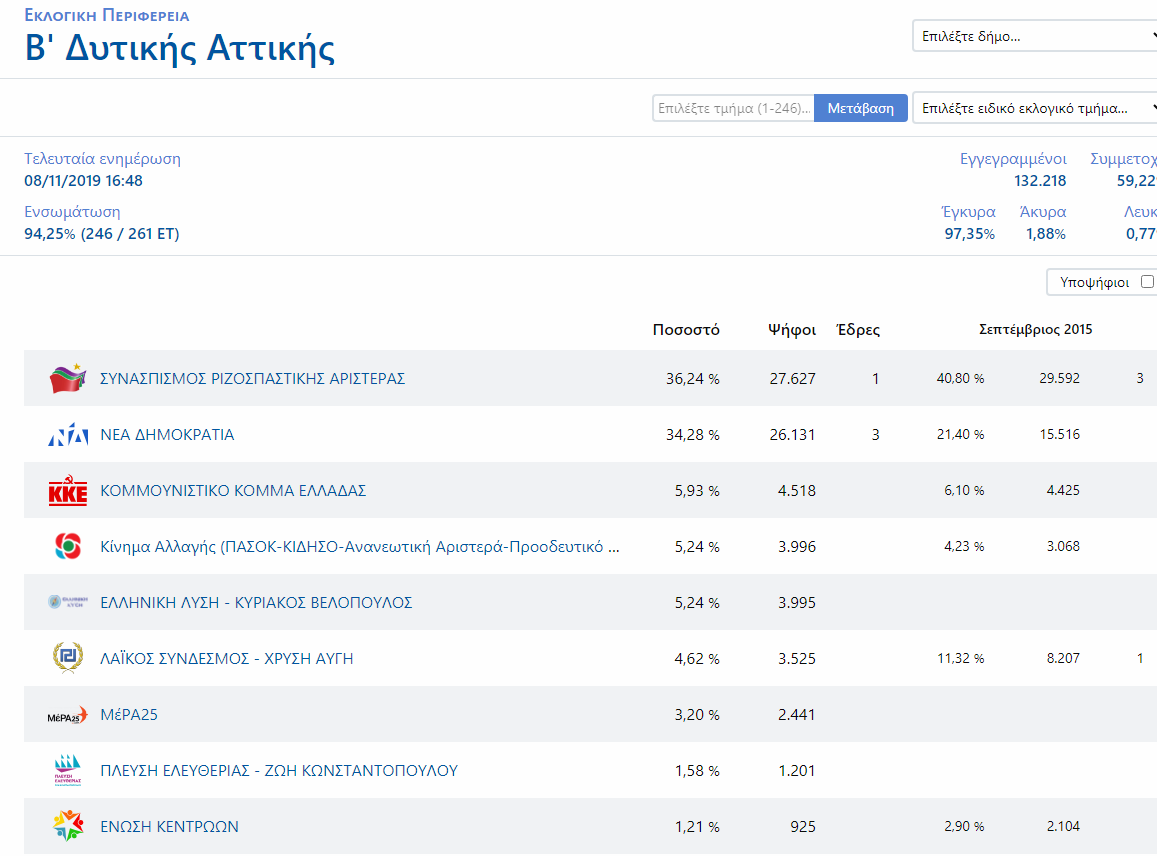The image size is (1157, 856).
Task: Click the SYRIZA vote count 27.627
Action: [792, 379]
